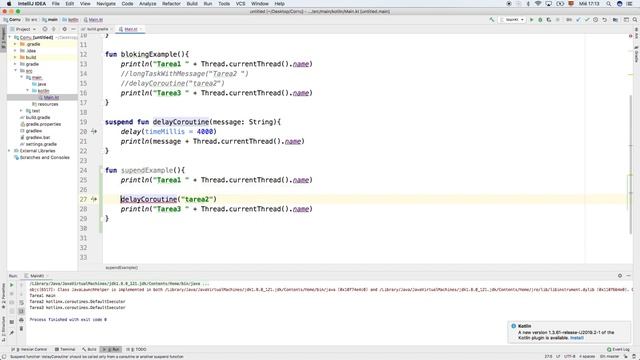Click the Search Everywhere magnifier in toolbar
The width and height of the screenshot is (640, 360).
(x=635, y=20)
